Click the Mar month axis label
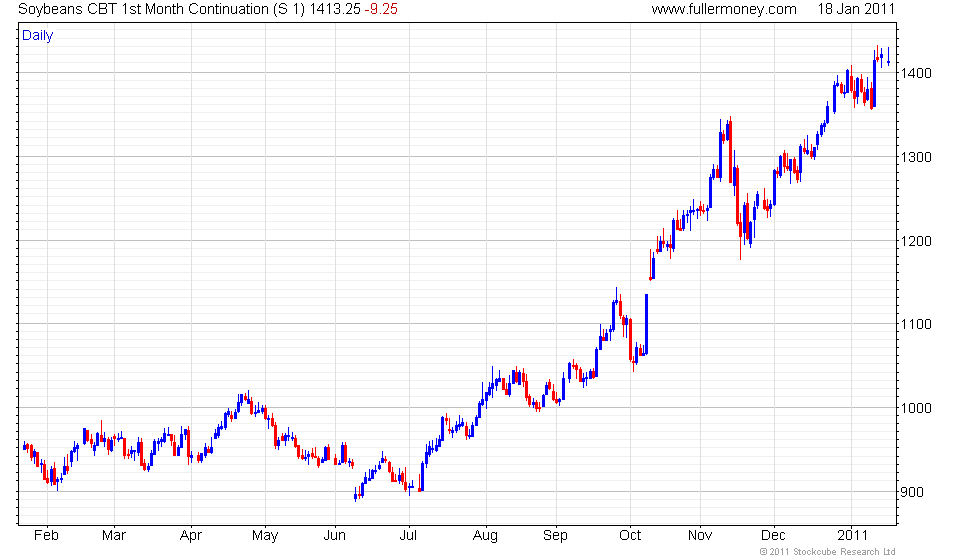 (x=114, y=536)
